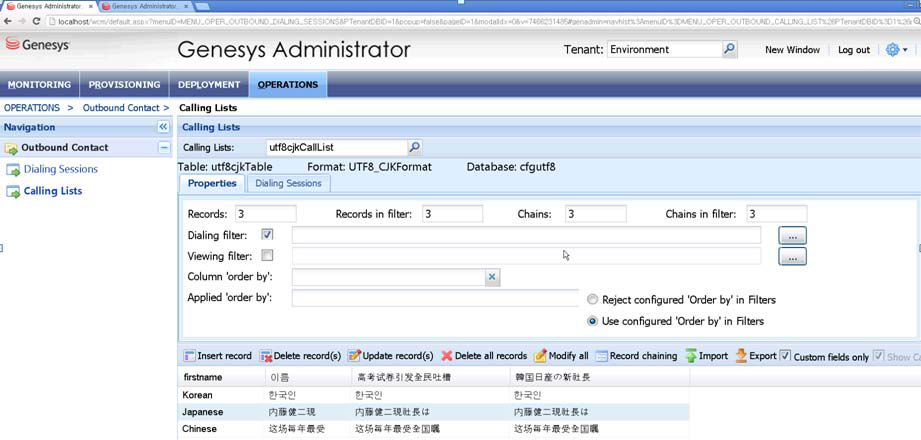The image size is (921, 440).
Task: Click the Outbound Contact breadcrumb link
Action: (x=121, y=108)
